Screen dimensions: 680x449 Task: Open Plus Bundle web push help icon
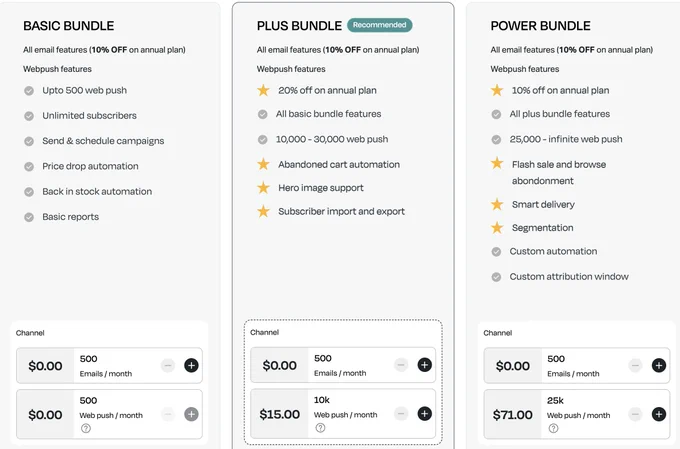tap(320, 428)
